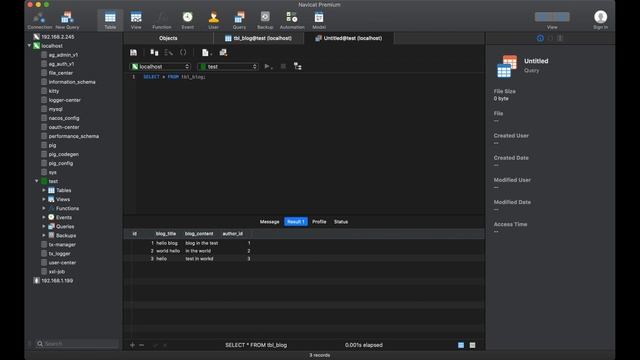The height and width of the screenshot is (360, 640).
Task: Select the 'hello blog' cell
Action: tap(167, 243)
